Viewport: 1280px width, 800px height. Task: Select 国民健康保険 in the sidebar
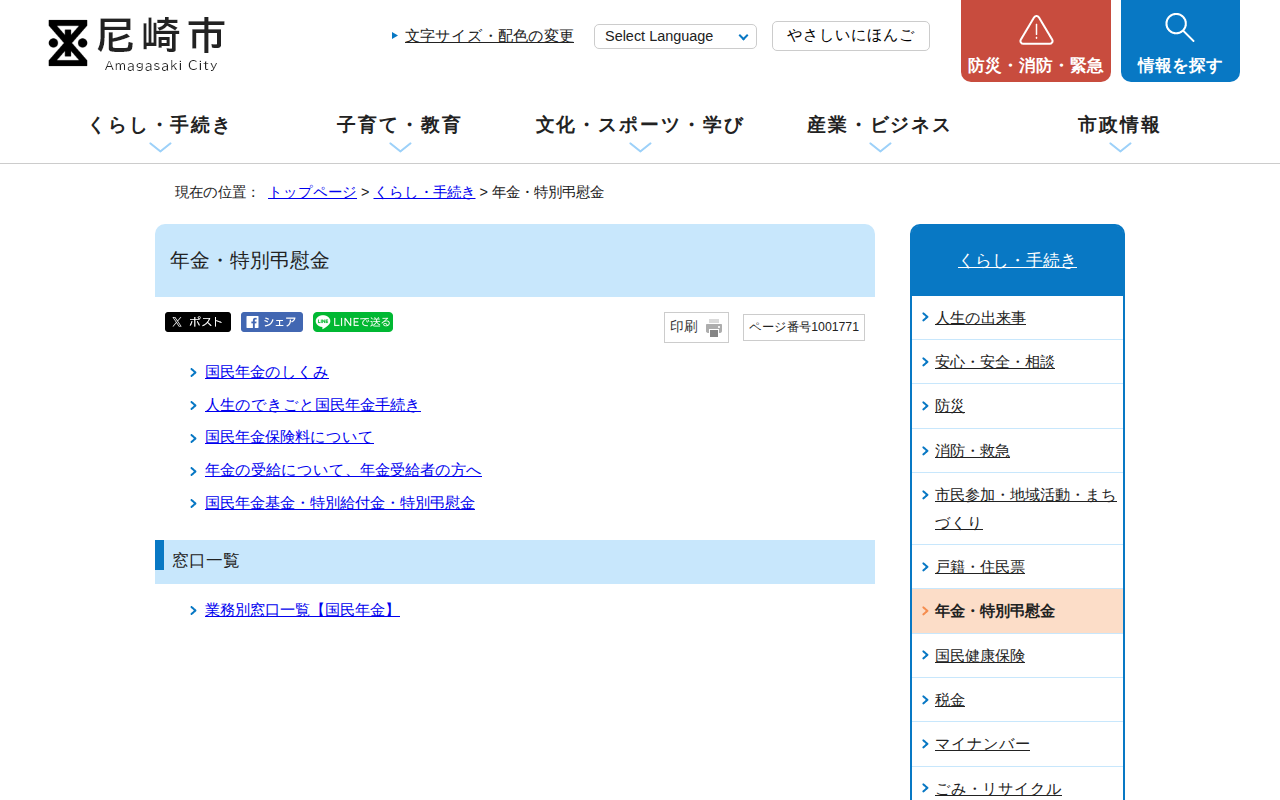[x=980, y=655]
